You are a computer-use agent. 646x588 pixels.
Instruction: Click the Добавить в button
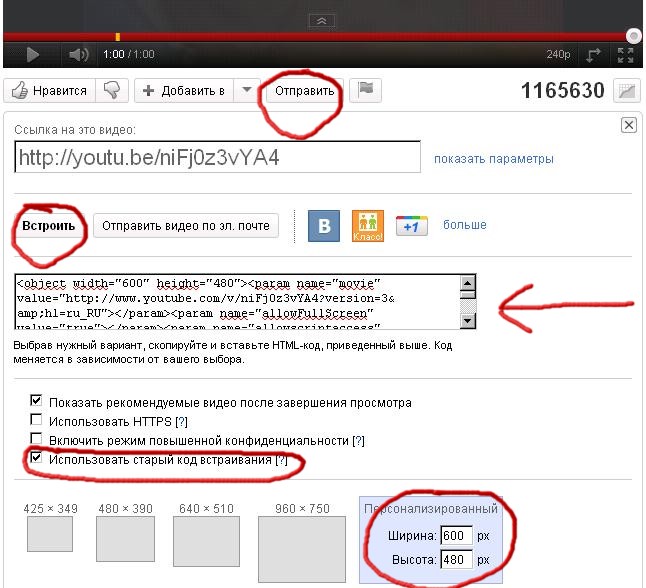point(184,90)
